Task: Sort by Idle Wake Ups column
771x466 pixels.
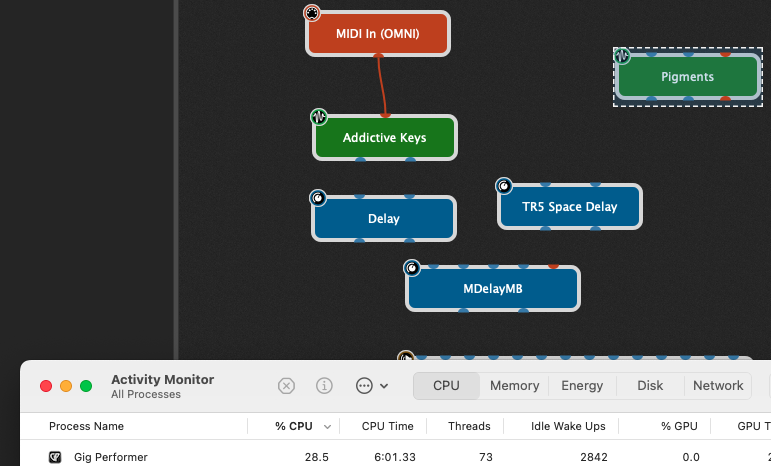Action: [568, 426]
